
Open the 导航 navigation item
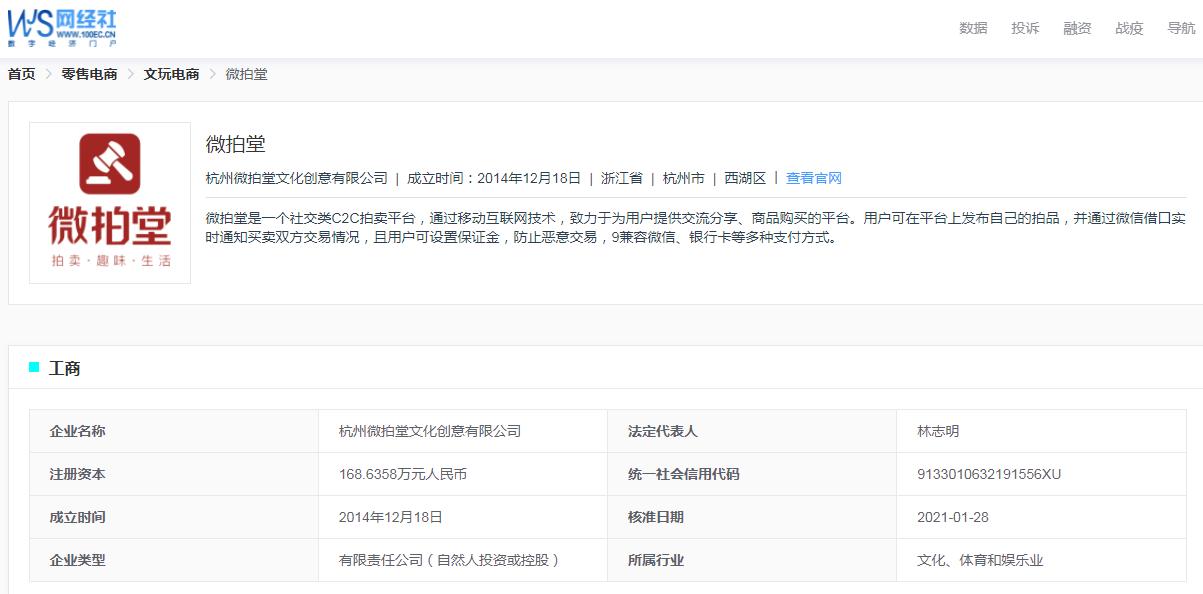1179,28
